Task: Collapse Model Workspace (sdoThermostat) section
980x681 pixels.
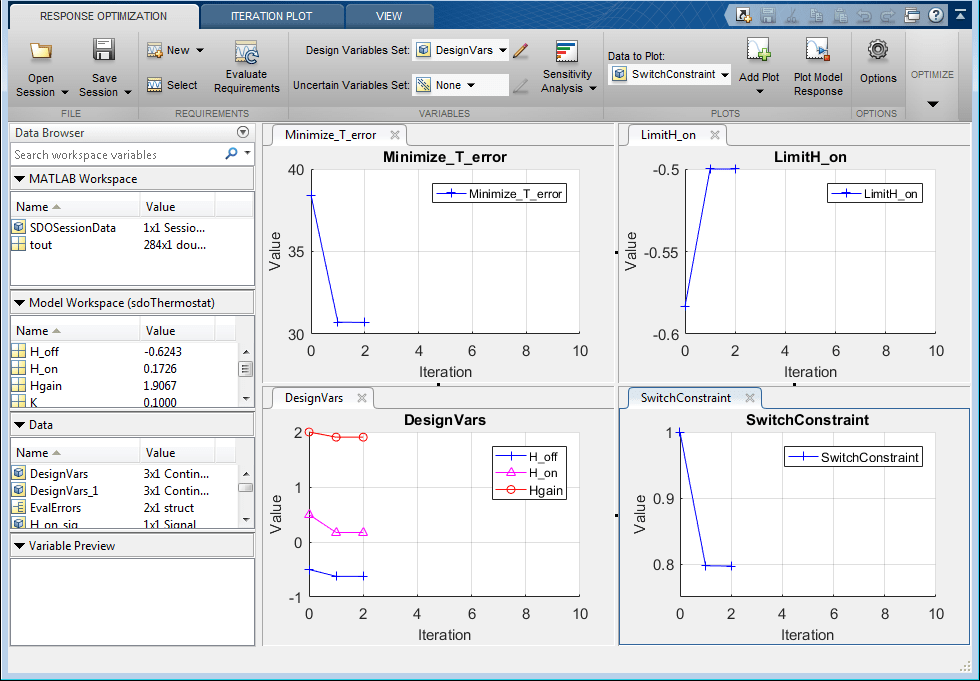Action: point(19,302)
